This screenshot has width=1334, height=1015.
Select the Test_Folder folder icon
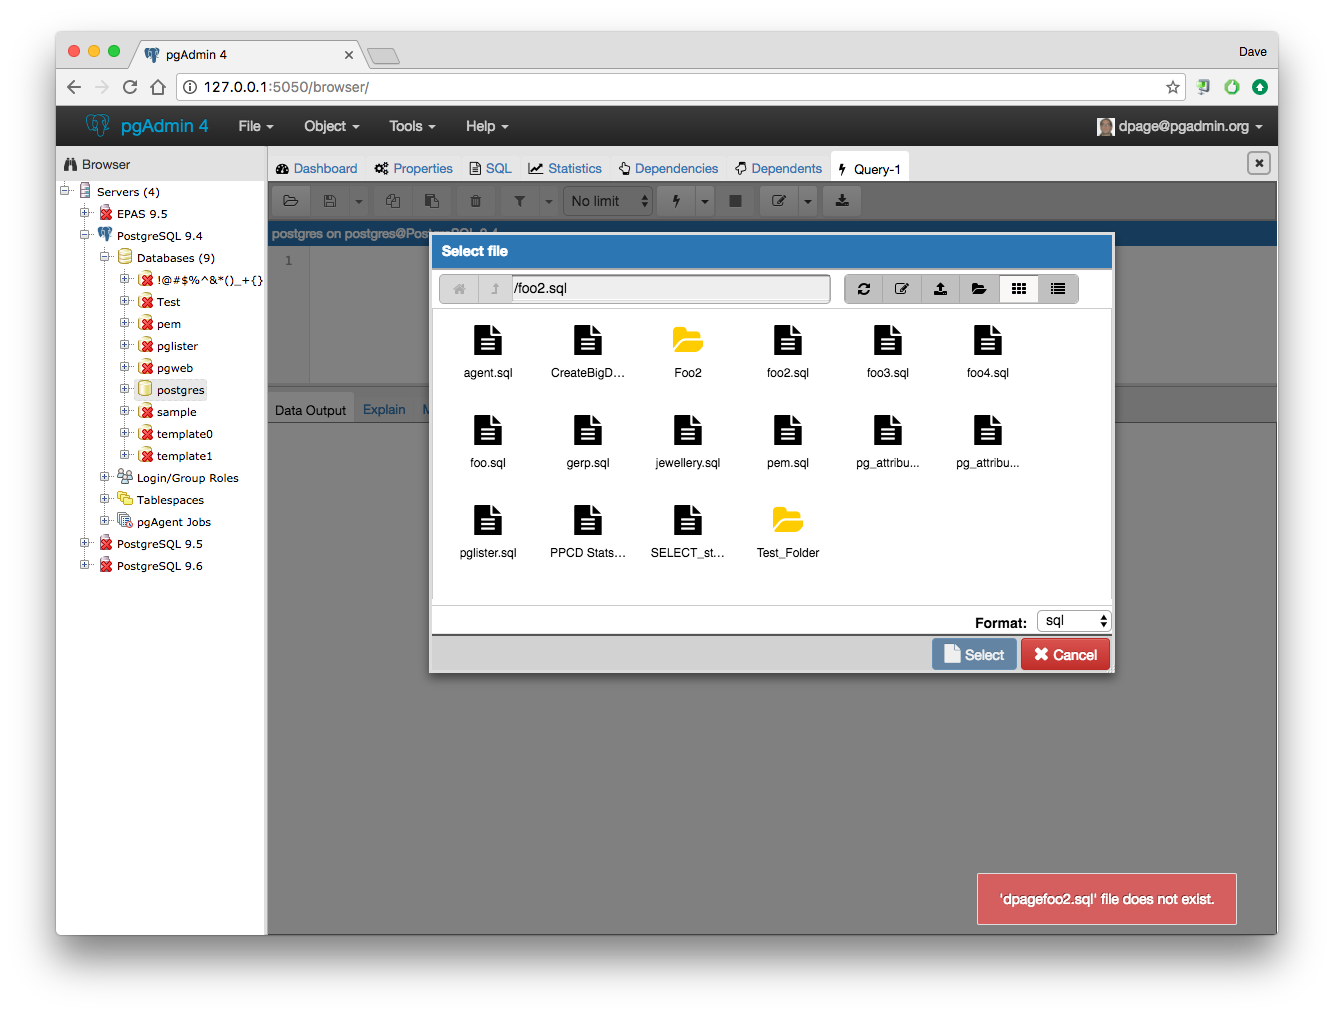[788, 521]
